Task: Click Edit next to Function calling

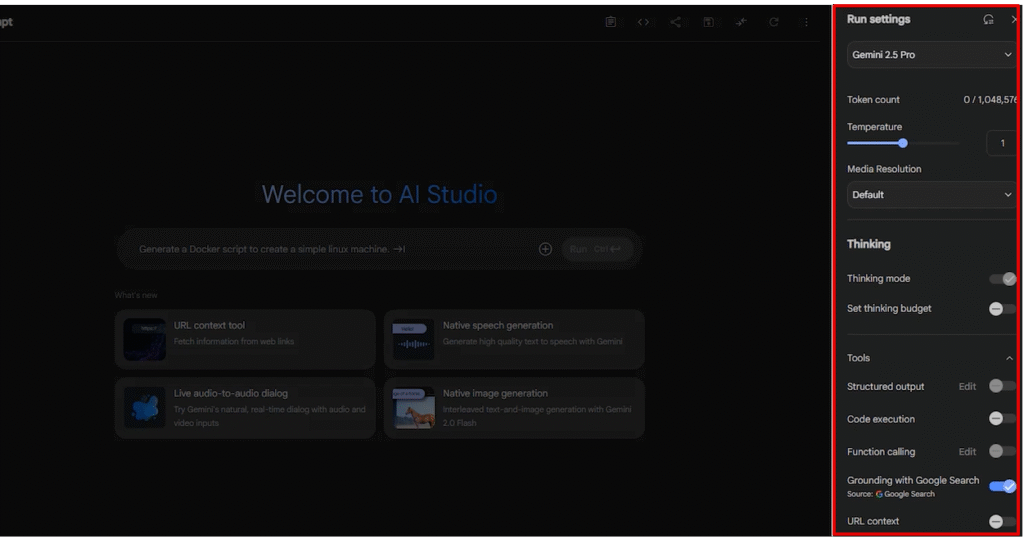Action: tap(967, 451)
